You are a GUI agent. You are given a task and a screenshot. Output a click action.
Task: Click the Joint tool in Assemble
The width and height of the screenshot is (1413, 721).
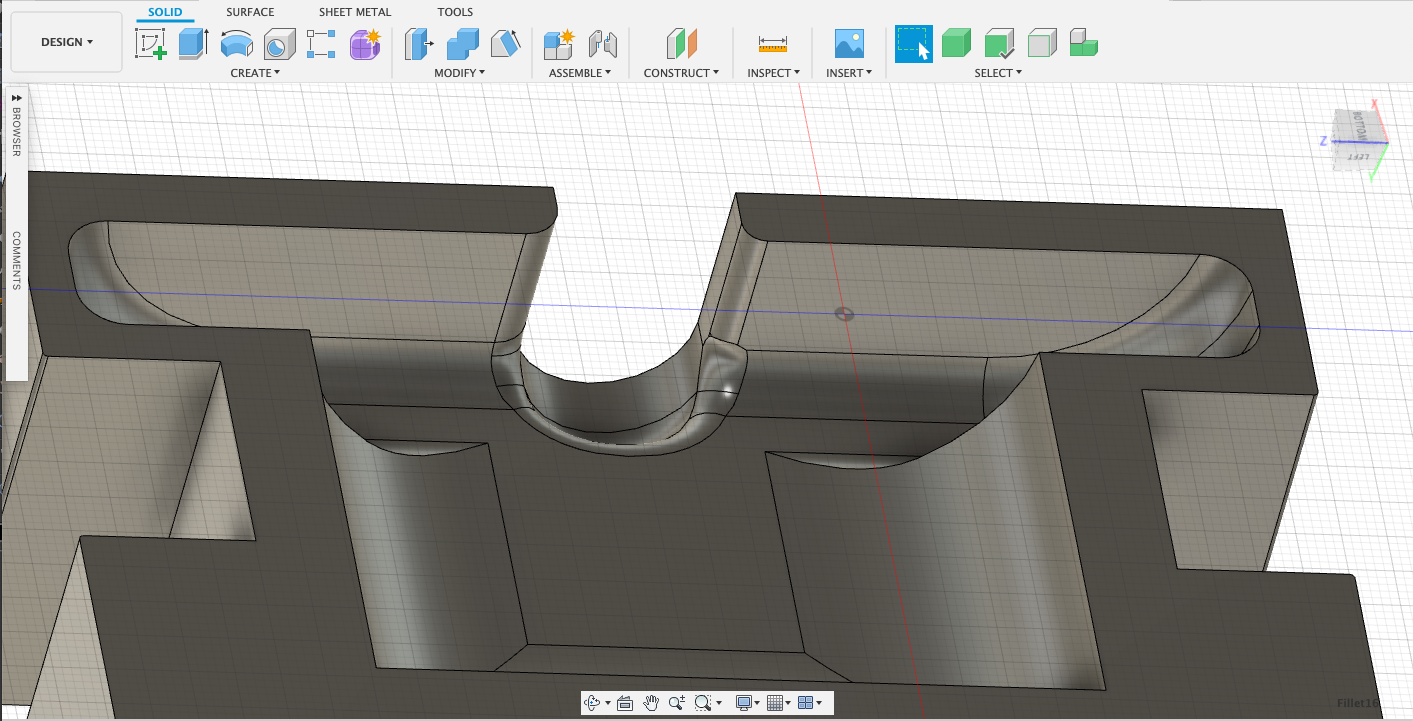tap(603, 44)
